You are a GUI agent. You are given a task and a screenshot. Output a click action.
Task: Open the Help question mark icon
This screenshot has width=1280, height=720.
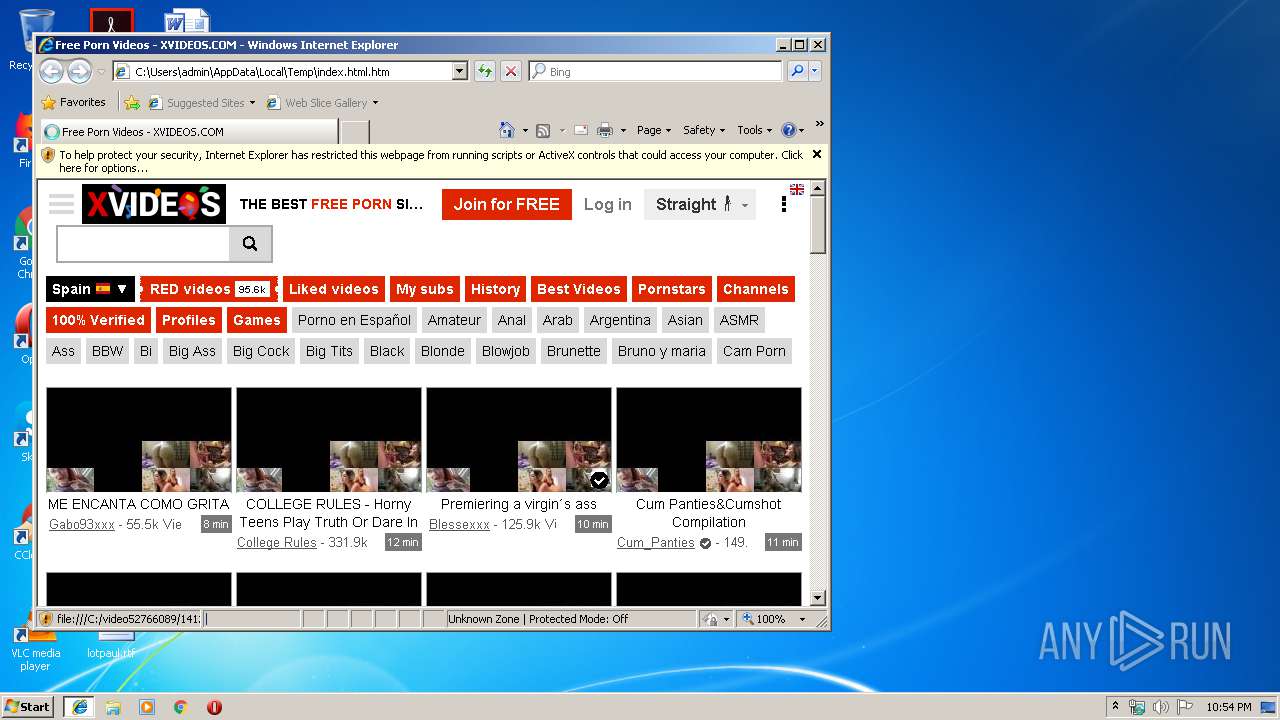coord(788,130)
